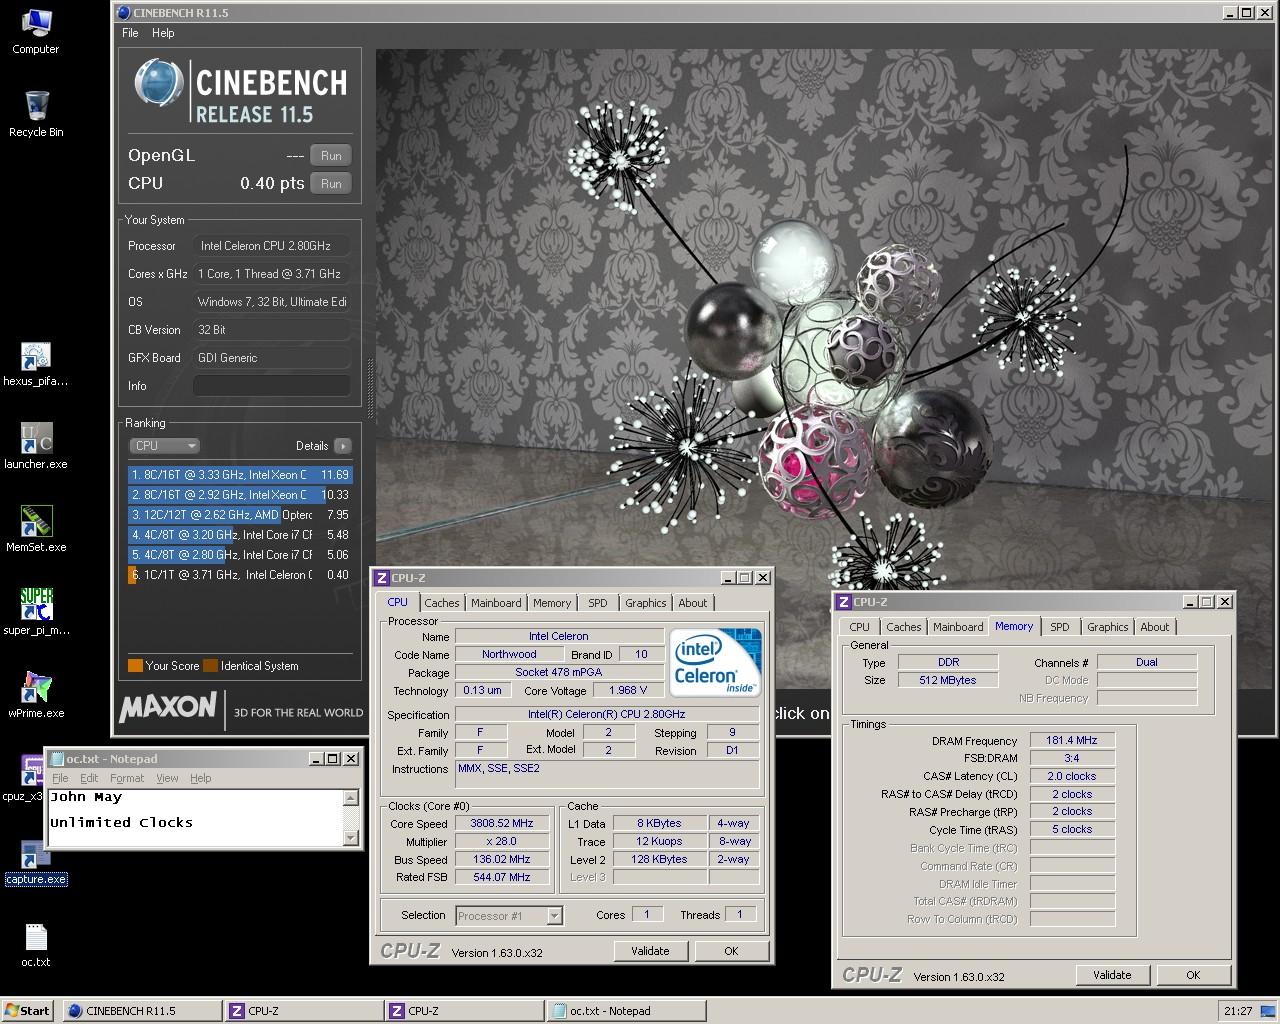The width and height of the screenshot is (1280, 1024).
Task: Switch to SPD tab in CPU-Z Memory window
Action: [x=1060, y=627]
